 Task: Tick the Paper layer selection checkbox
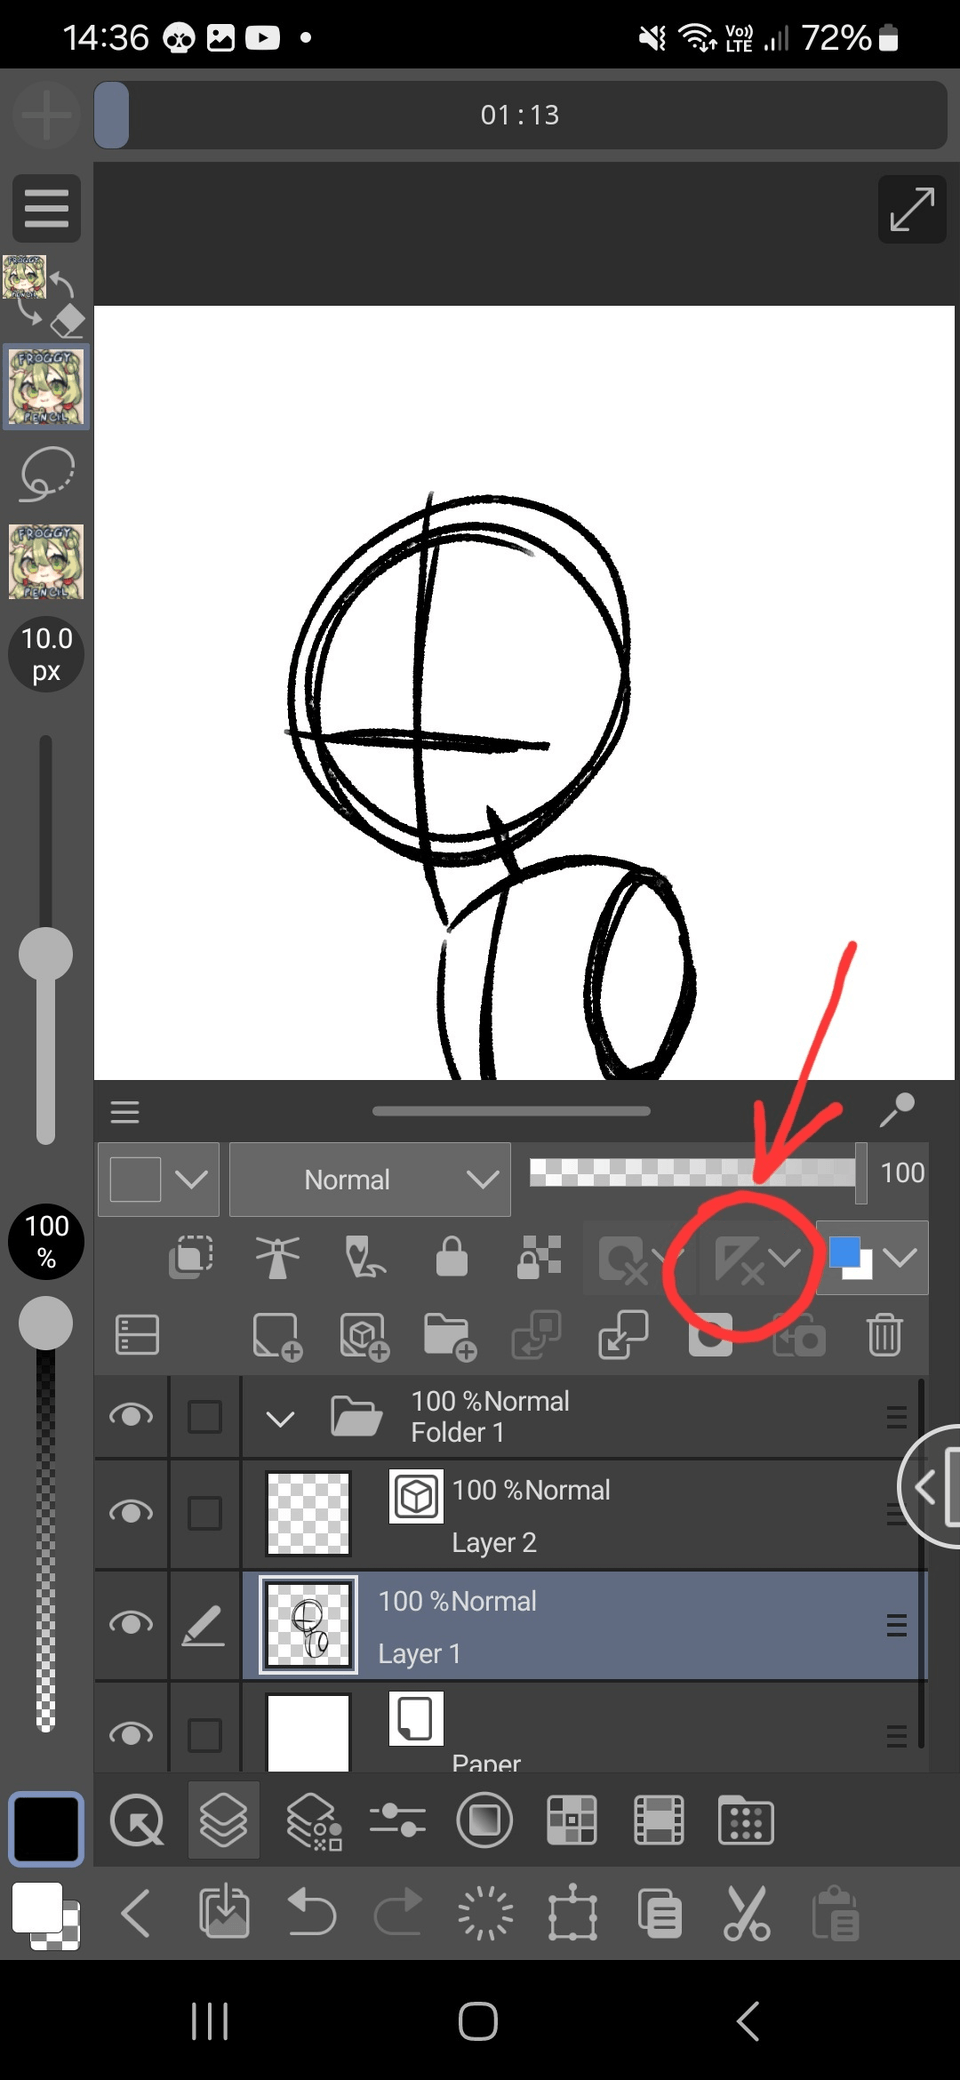[x=205, y=1735]
